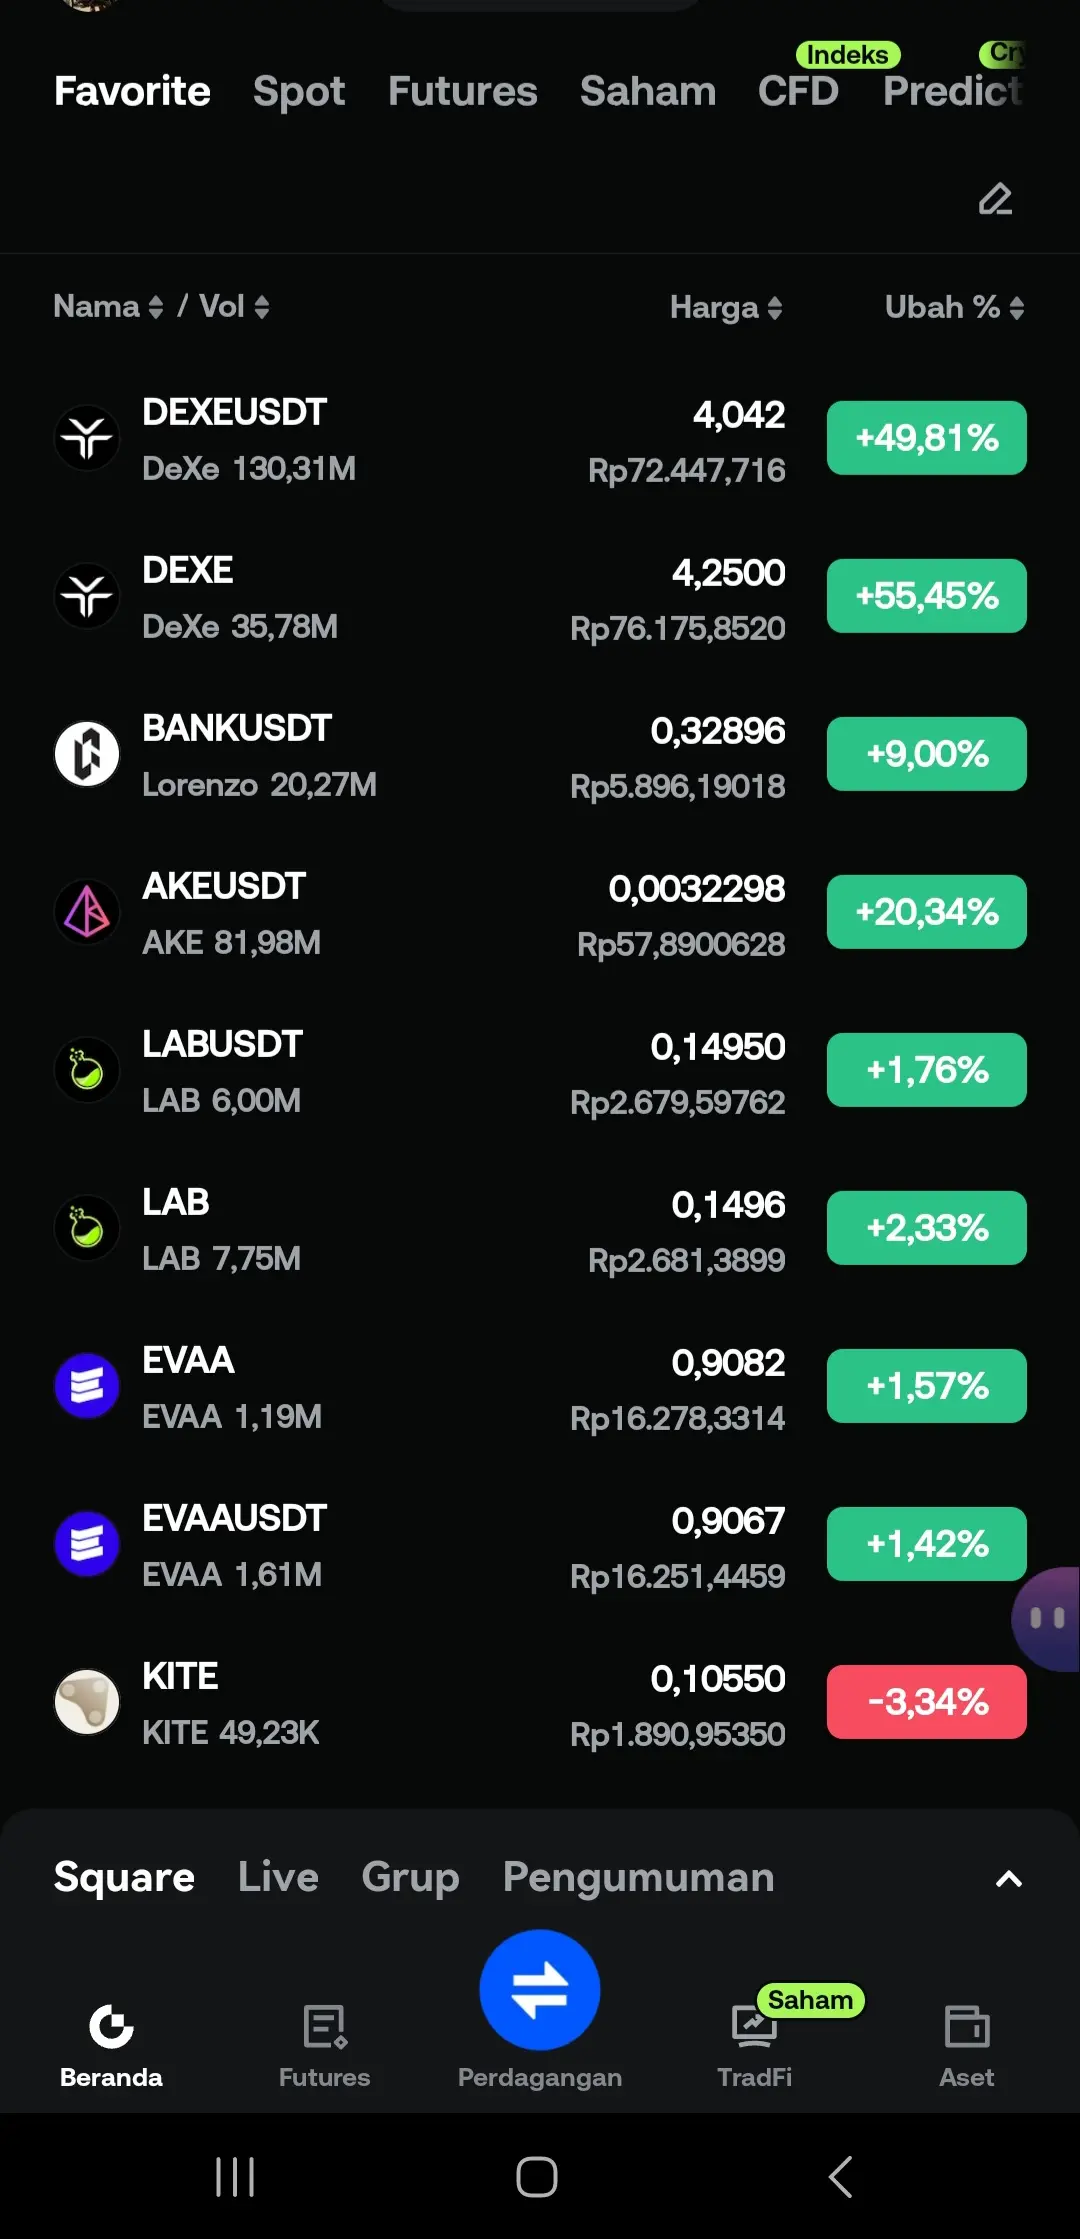Expand the Square panel with chevron up
1080x2239 pixels.
1009,1878
